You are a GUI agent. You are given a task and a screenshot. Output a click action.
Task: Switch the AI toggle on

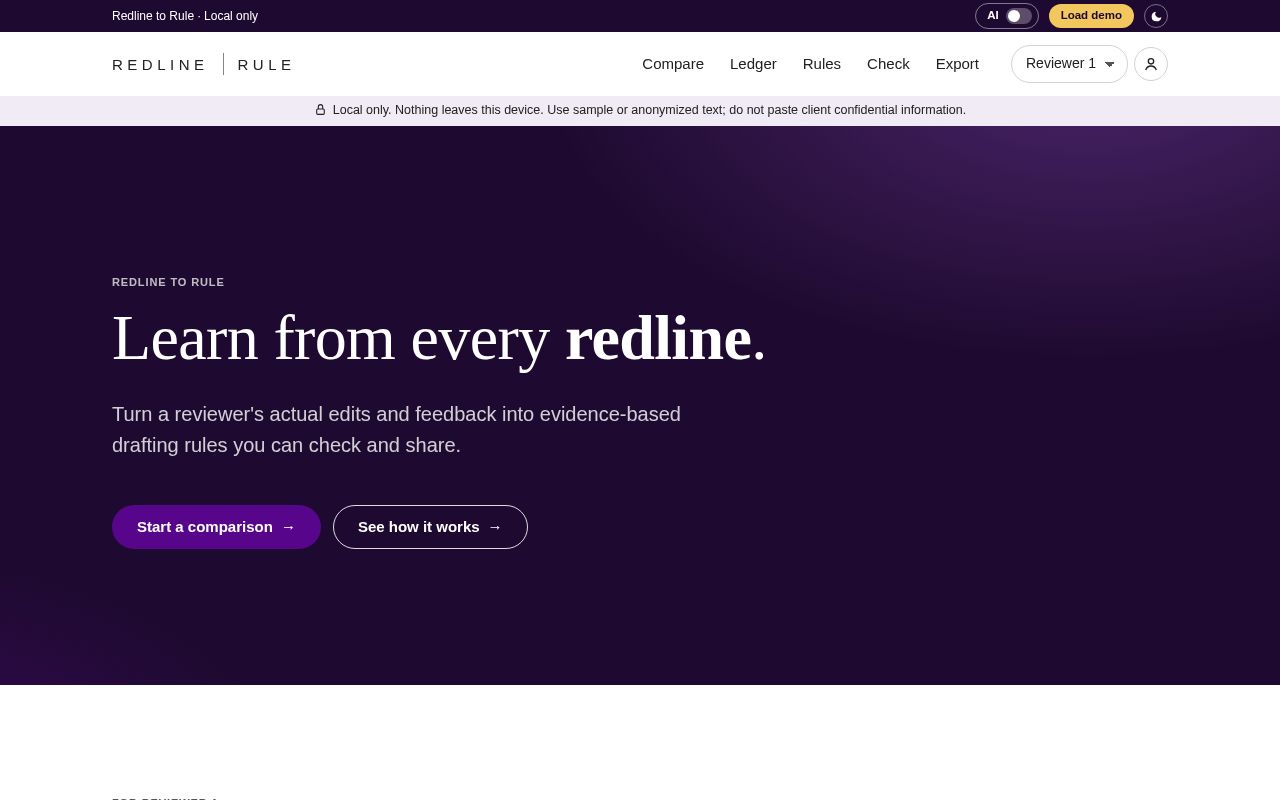point(1018,16)
